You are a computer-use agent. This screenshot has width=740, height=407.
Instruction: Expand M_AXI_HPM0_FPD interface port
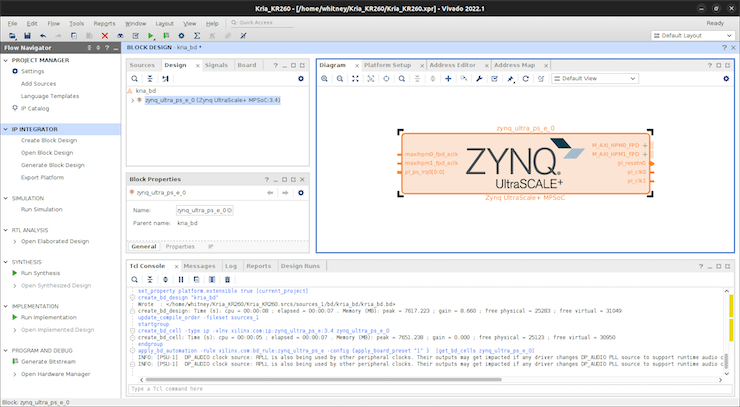645,145
